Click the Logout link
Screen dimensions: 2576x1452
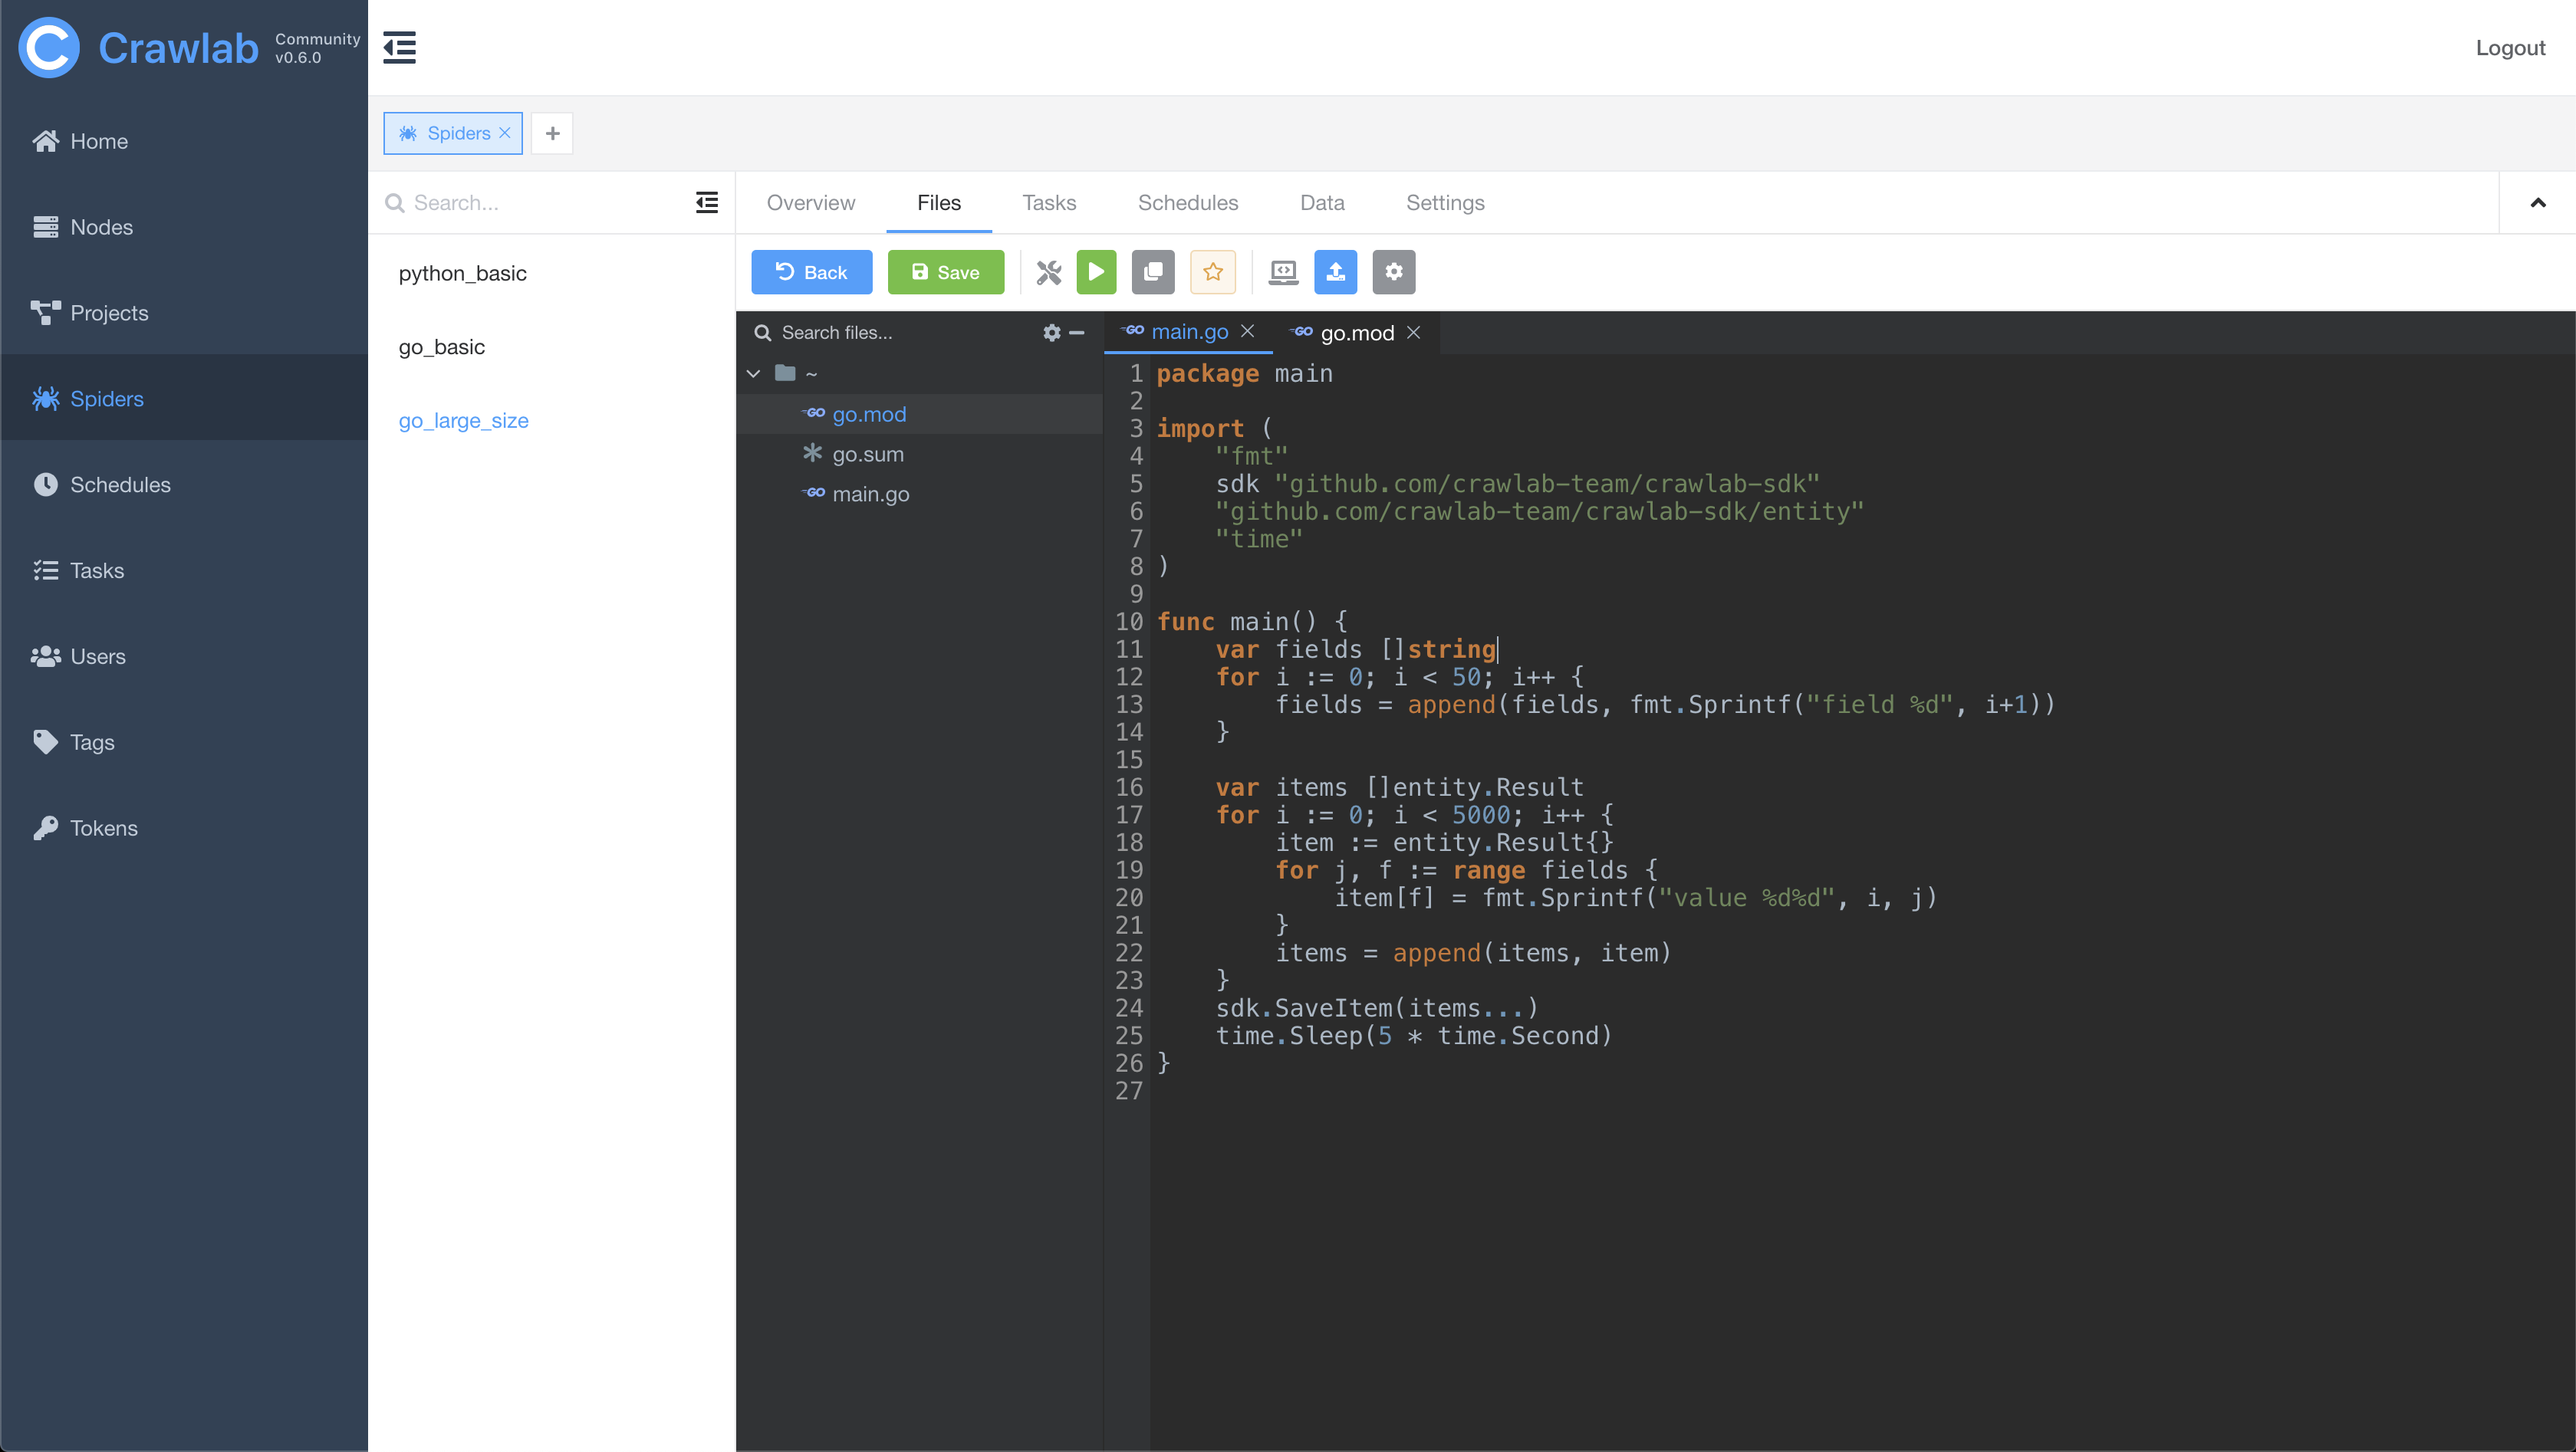click(x=2509, y=48)
